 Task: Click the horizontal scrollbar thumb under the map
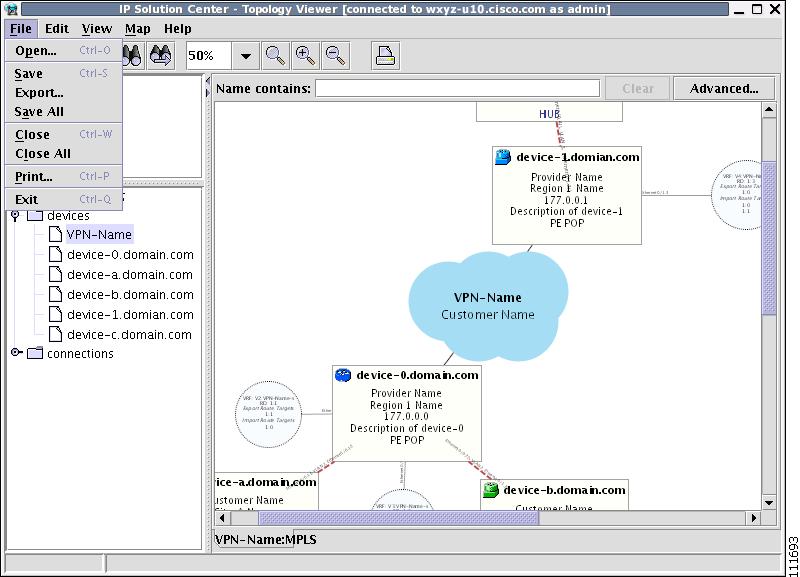coord(399,518)
